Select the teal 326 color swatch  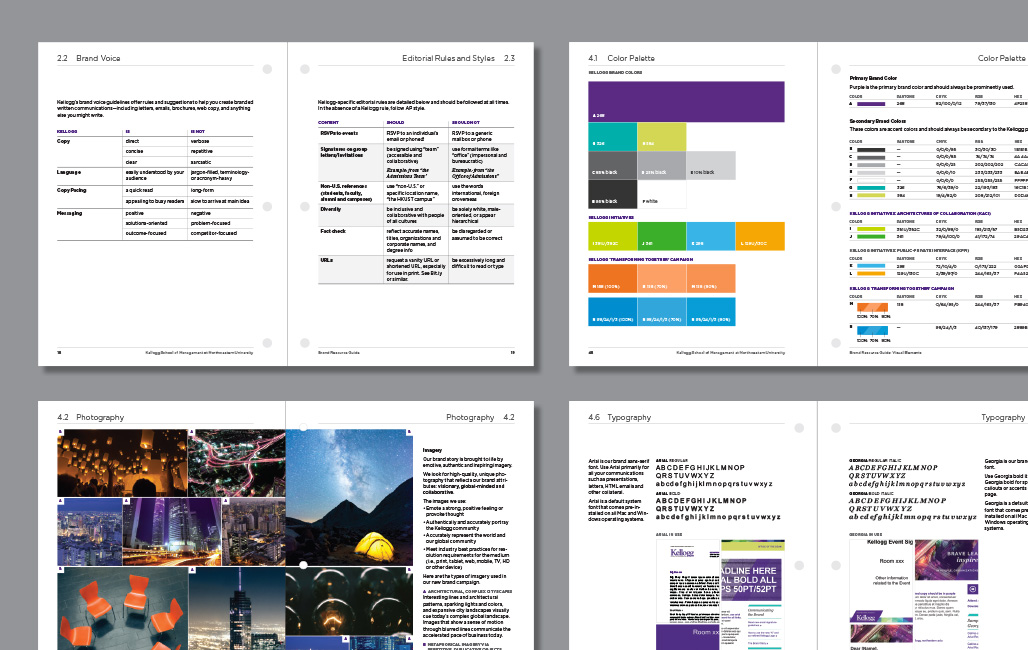tap(612, 136)
